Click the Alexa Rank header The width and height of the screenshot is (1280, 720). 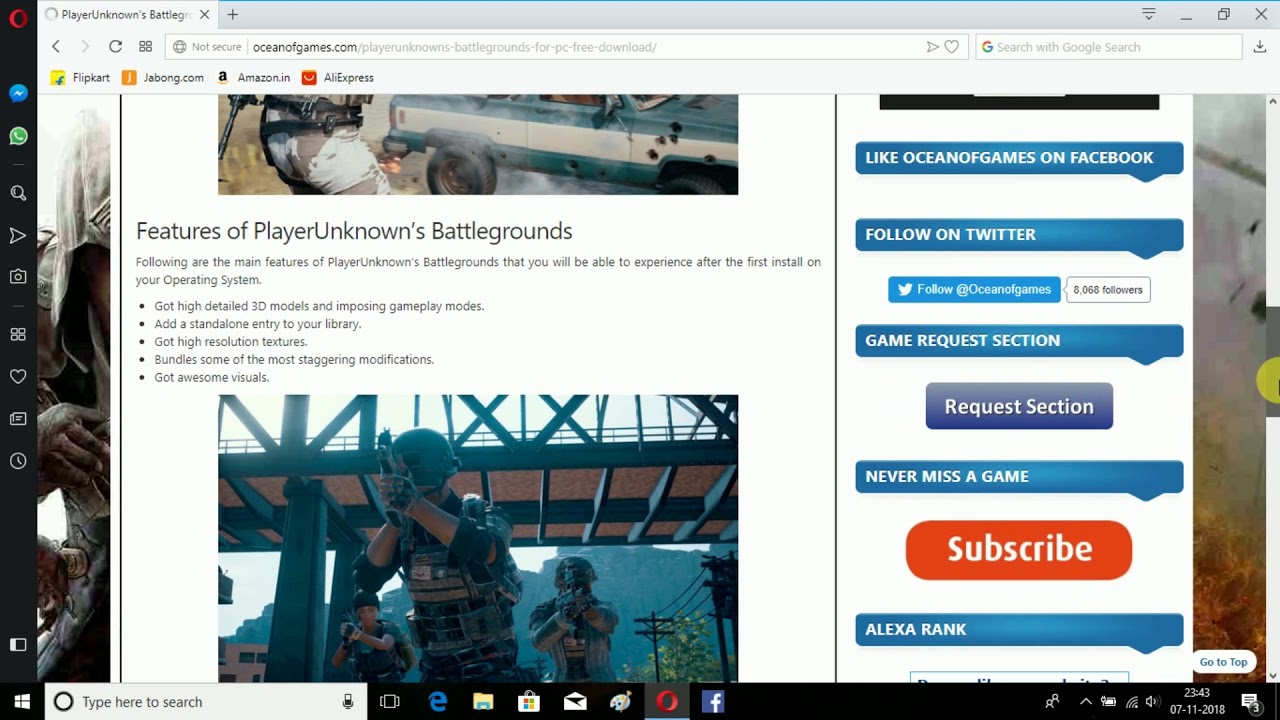[1019, 630]
